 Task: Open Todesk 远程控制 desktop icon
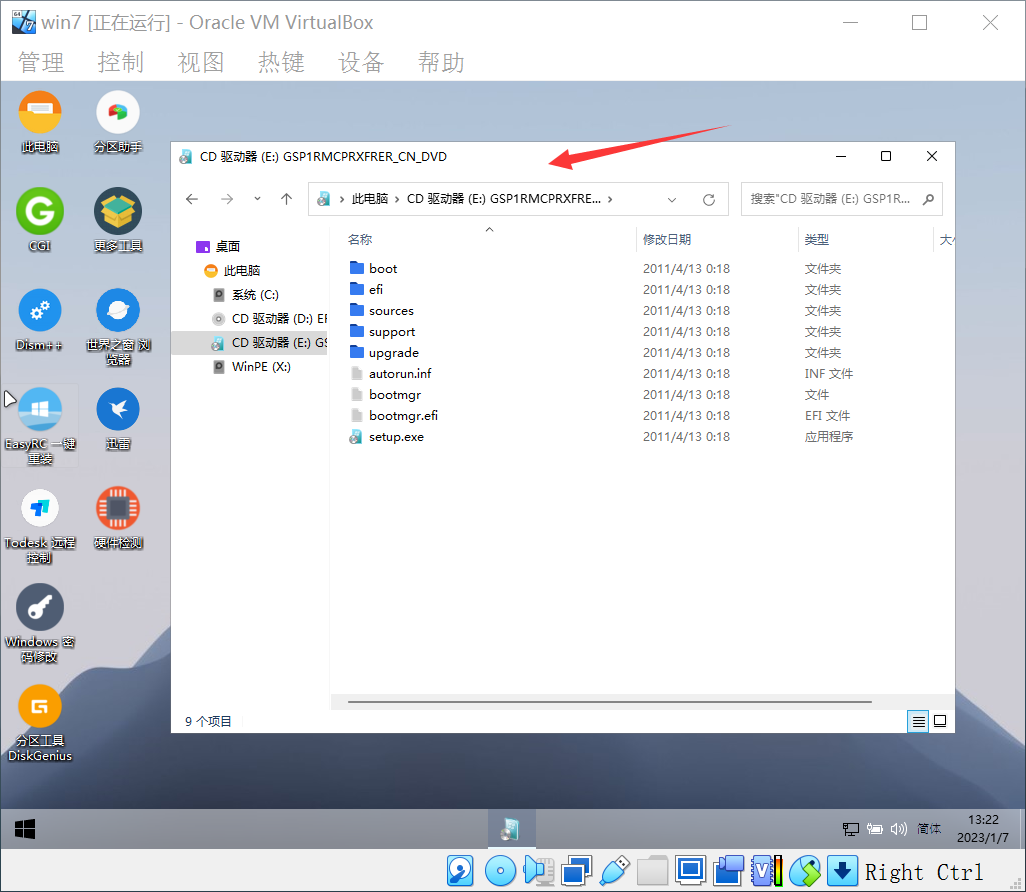click(40, 526)
